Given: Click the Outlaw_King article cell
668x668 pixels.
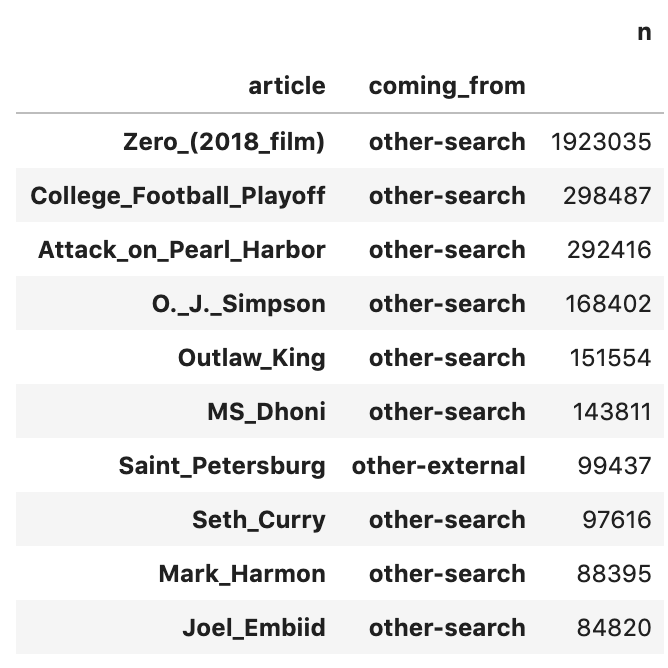Looking at the screenshot, I should coord(252,358).
